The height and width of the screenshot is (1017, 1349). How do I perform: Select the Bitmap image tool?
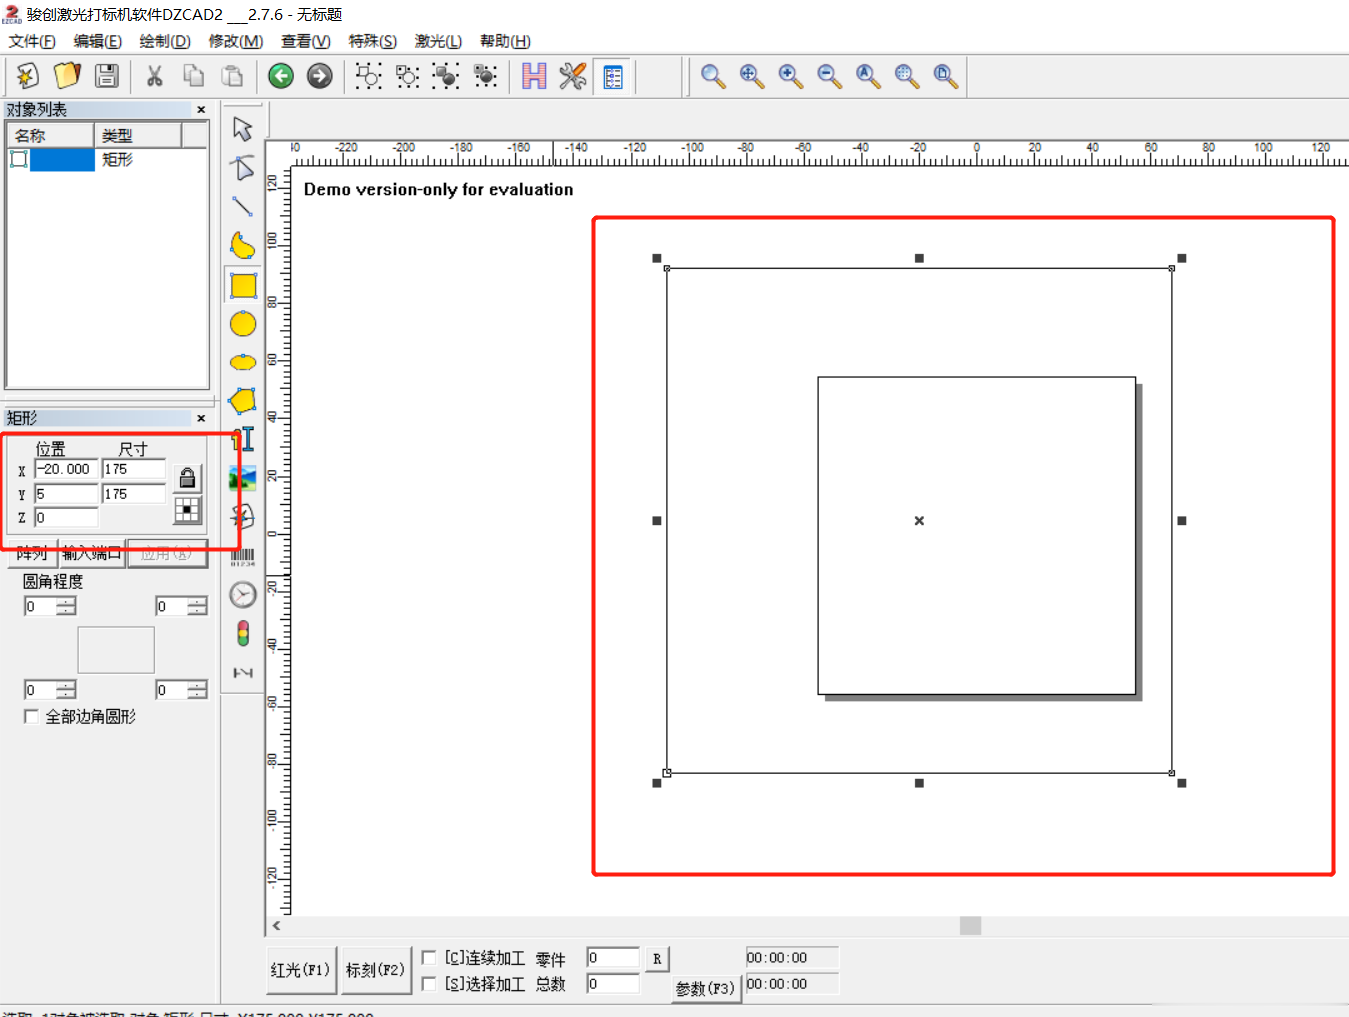(243, 478)
